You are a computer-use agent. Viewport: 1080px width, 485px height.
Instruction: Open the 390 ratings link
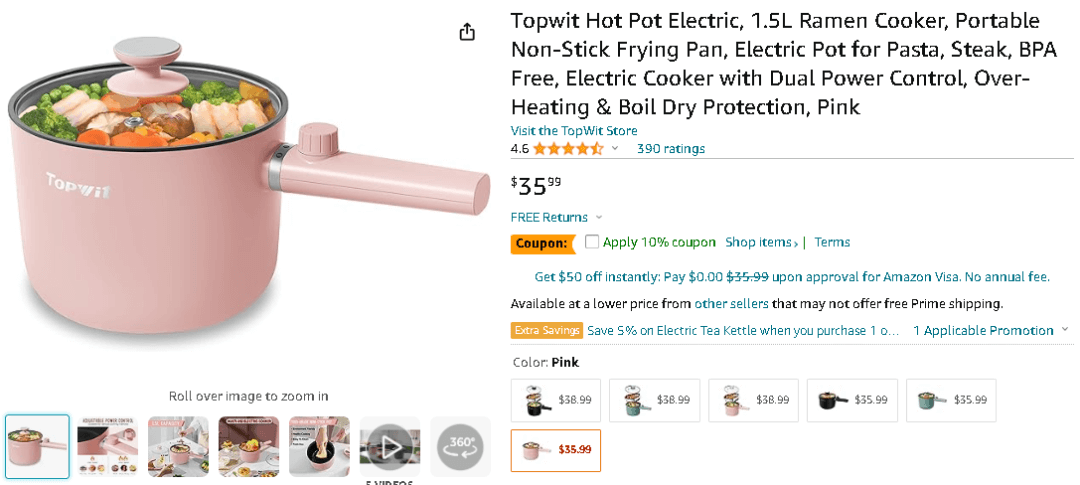tap(670, 149)
